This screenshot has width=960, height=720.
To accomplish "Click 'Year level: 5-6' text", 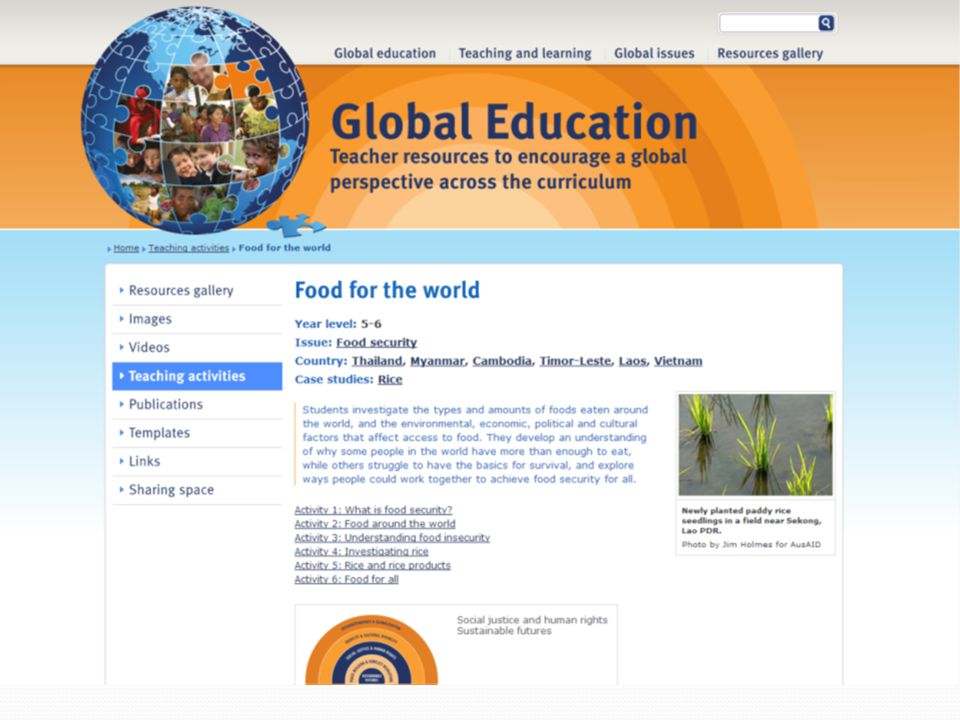I will (338, 324).
